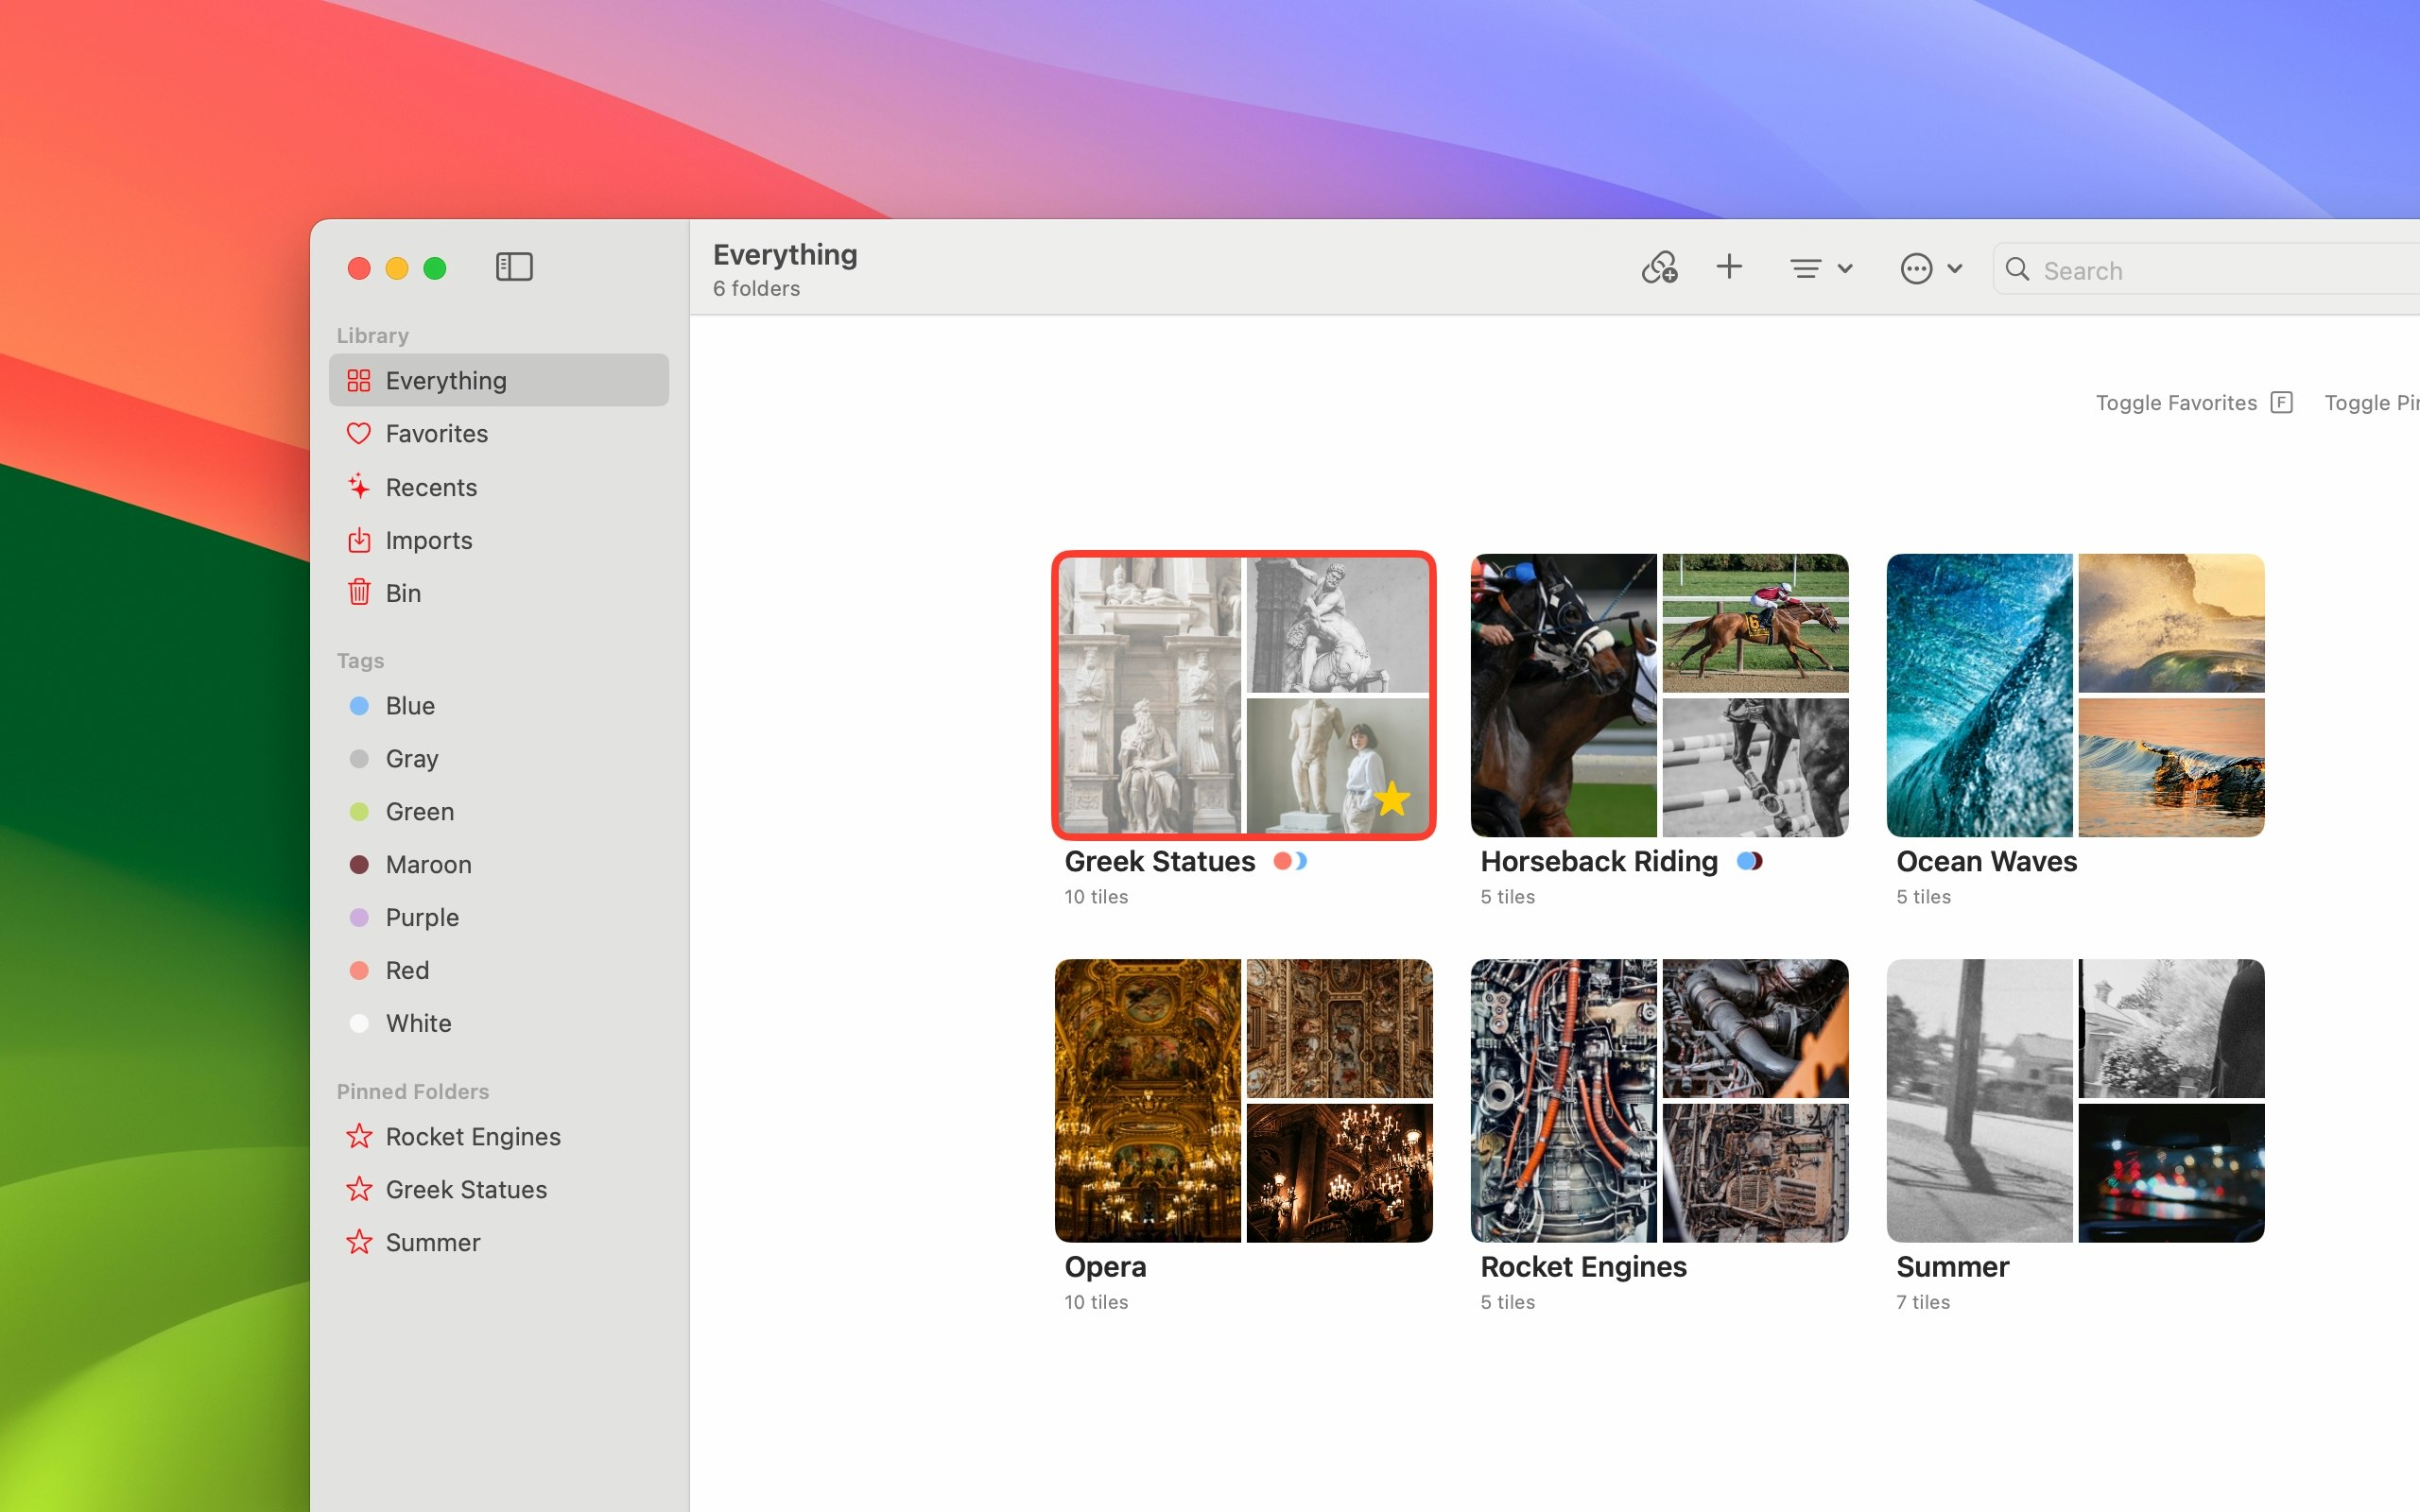Click the Ocean Waves folder title

click(x=1986, y=861)
